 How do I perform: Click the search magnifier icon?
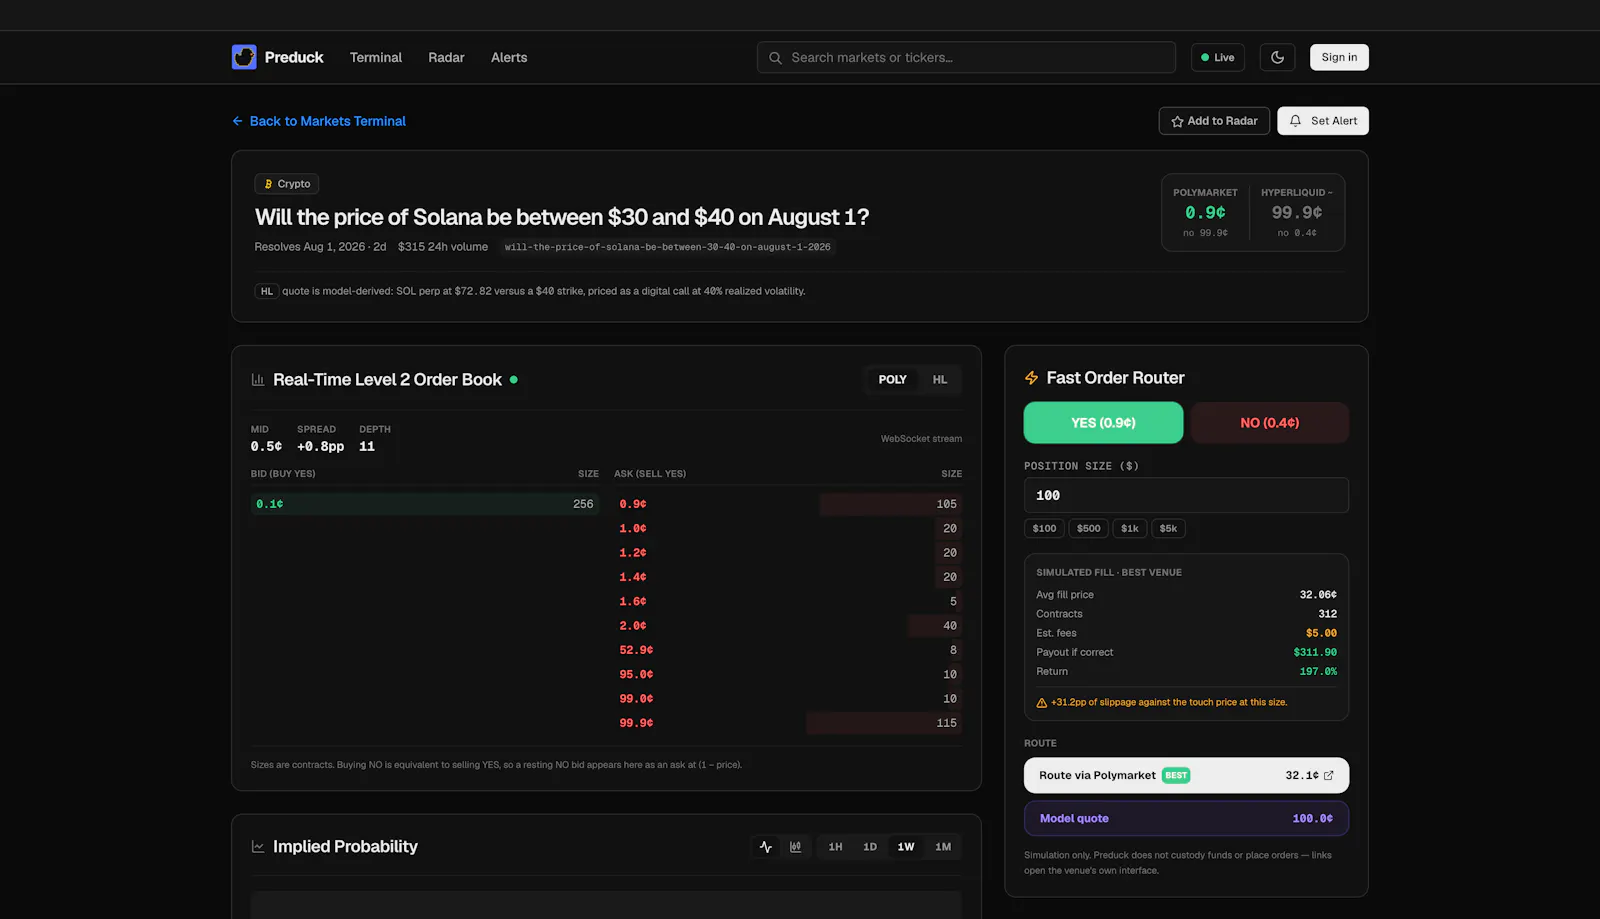(x=775, y=58)
